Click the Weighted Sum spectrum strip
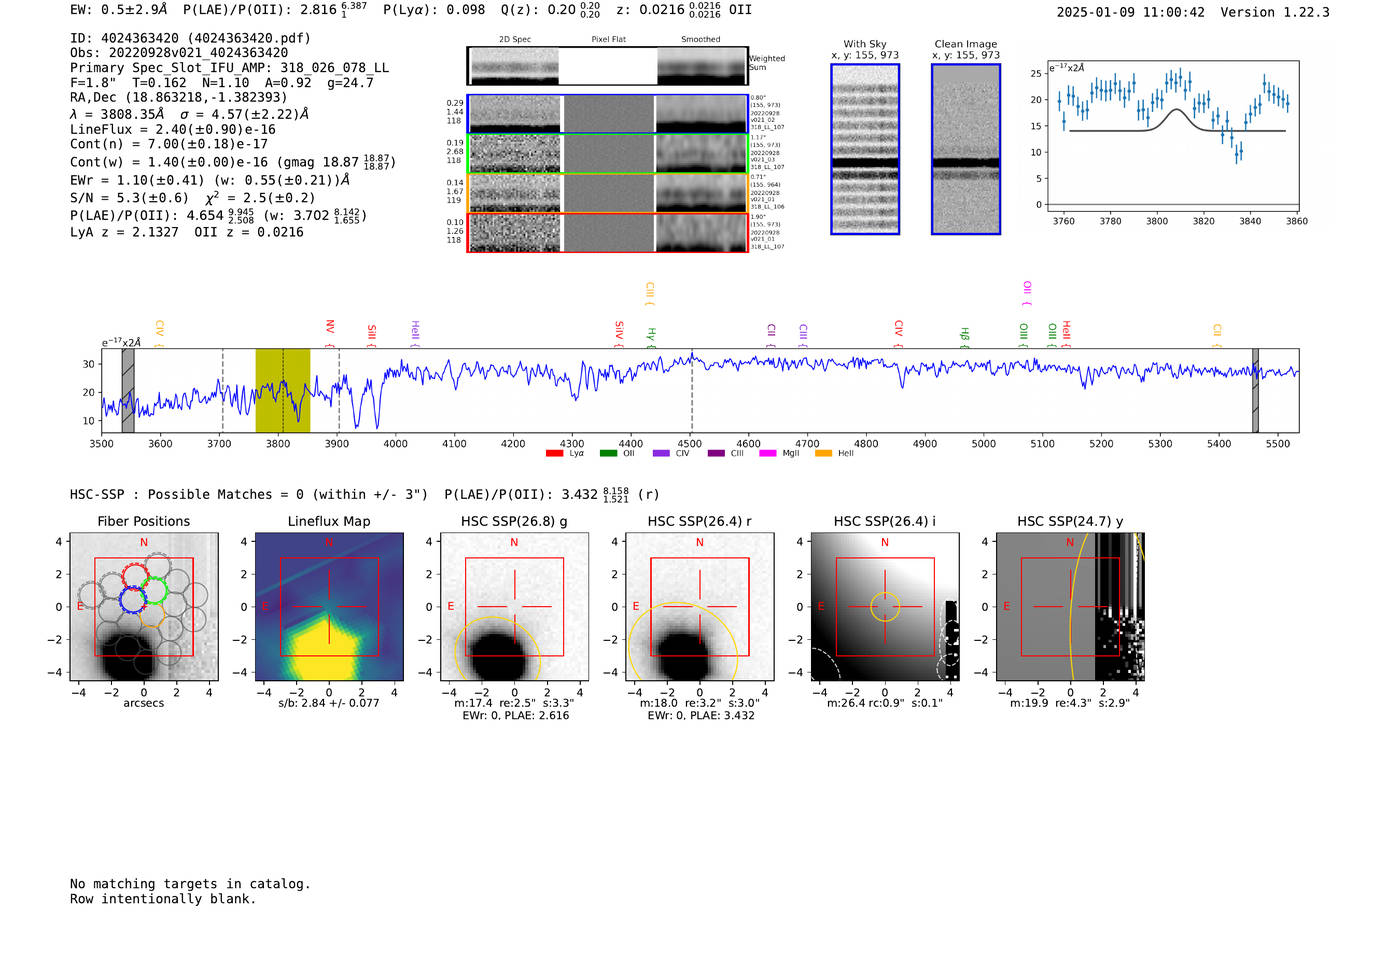 (608, 66)
